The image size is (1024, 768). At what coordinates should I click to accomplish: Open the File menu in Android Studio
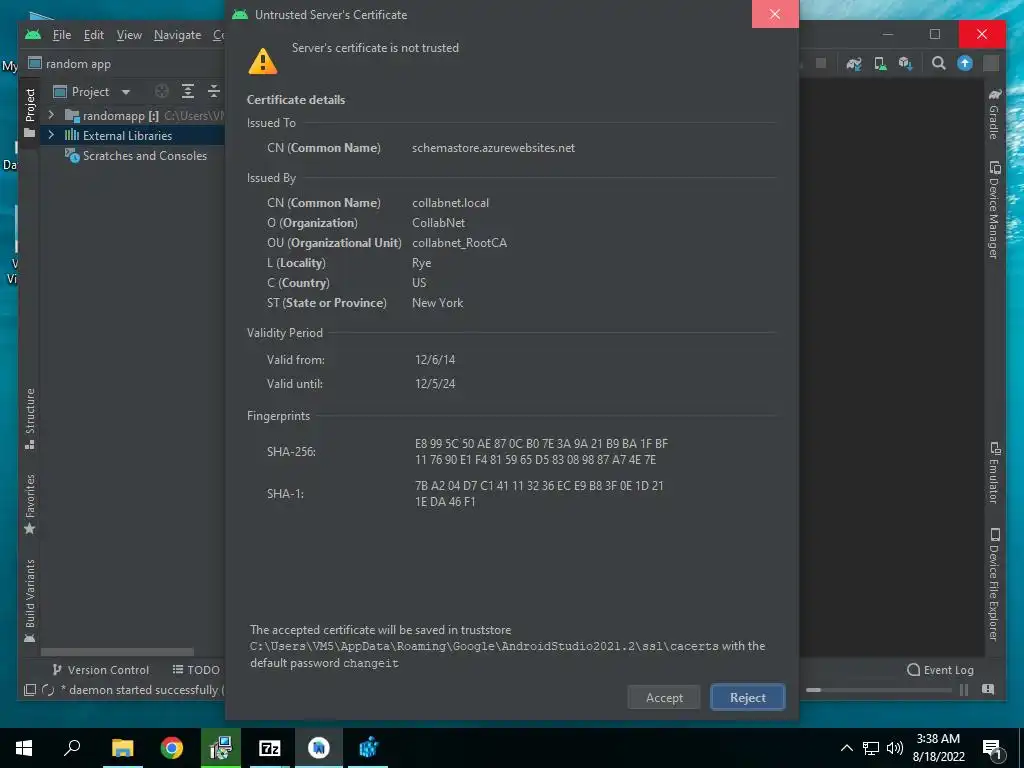[x=62, y=35]
